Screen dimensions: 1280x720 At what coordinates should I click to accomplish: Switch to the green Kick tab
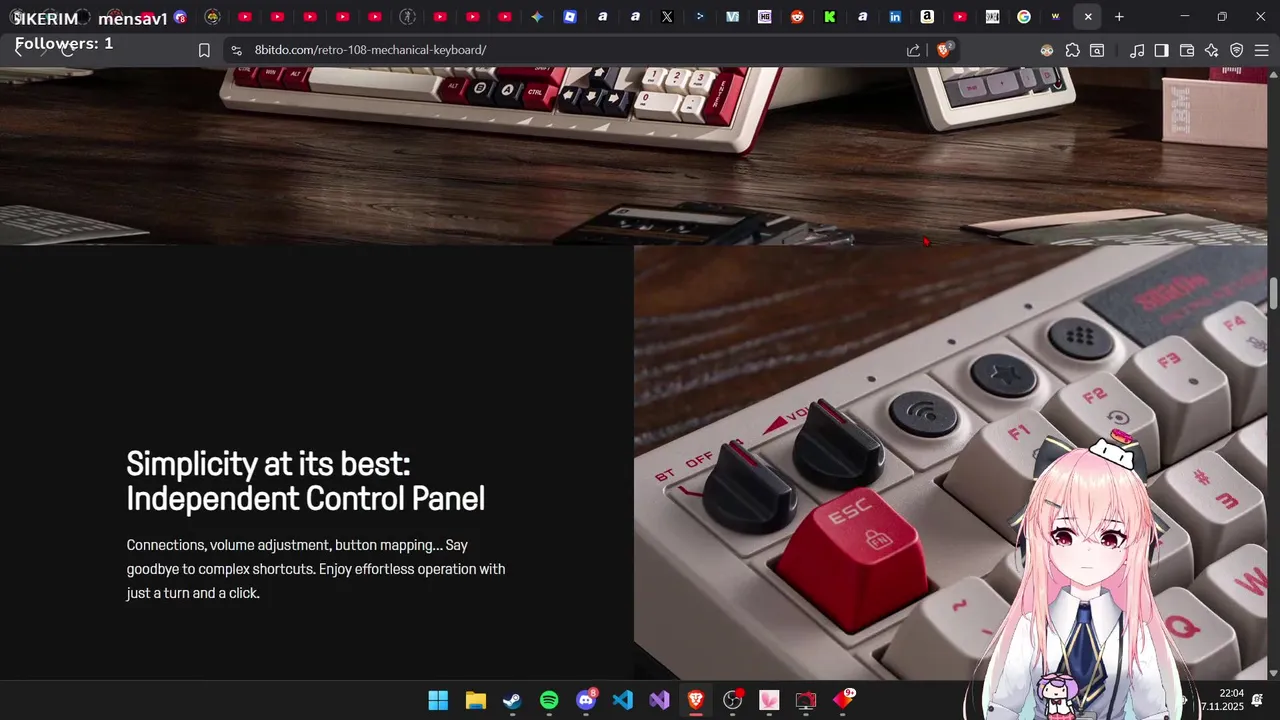[830, 17]
